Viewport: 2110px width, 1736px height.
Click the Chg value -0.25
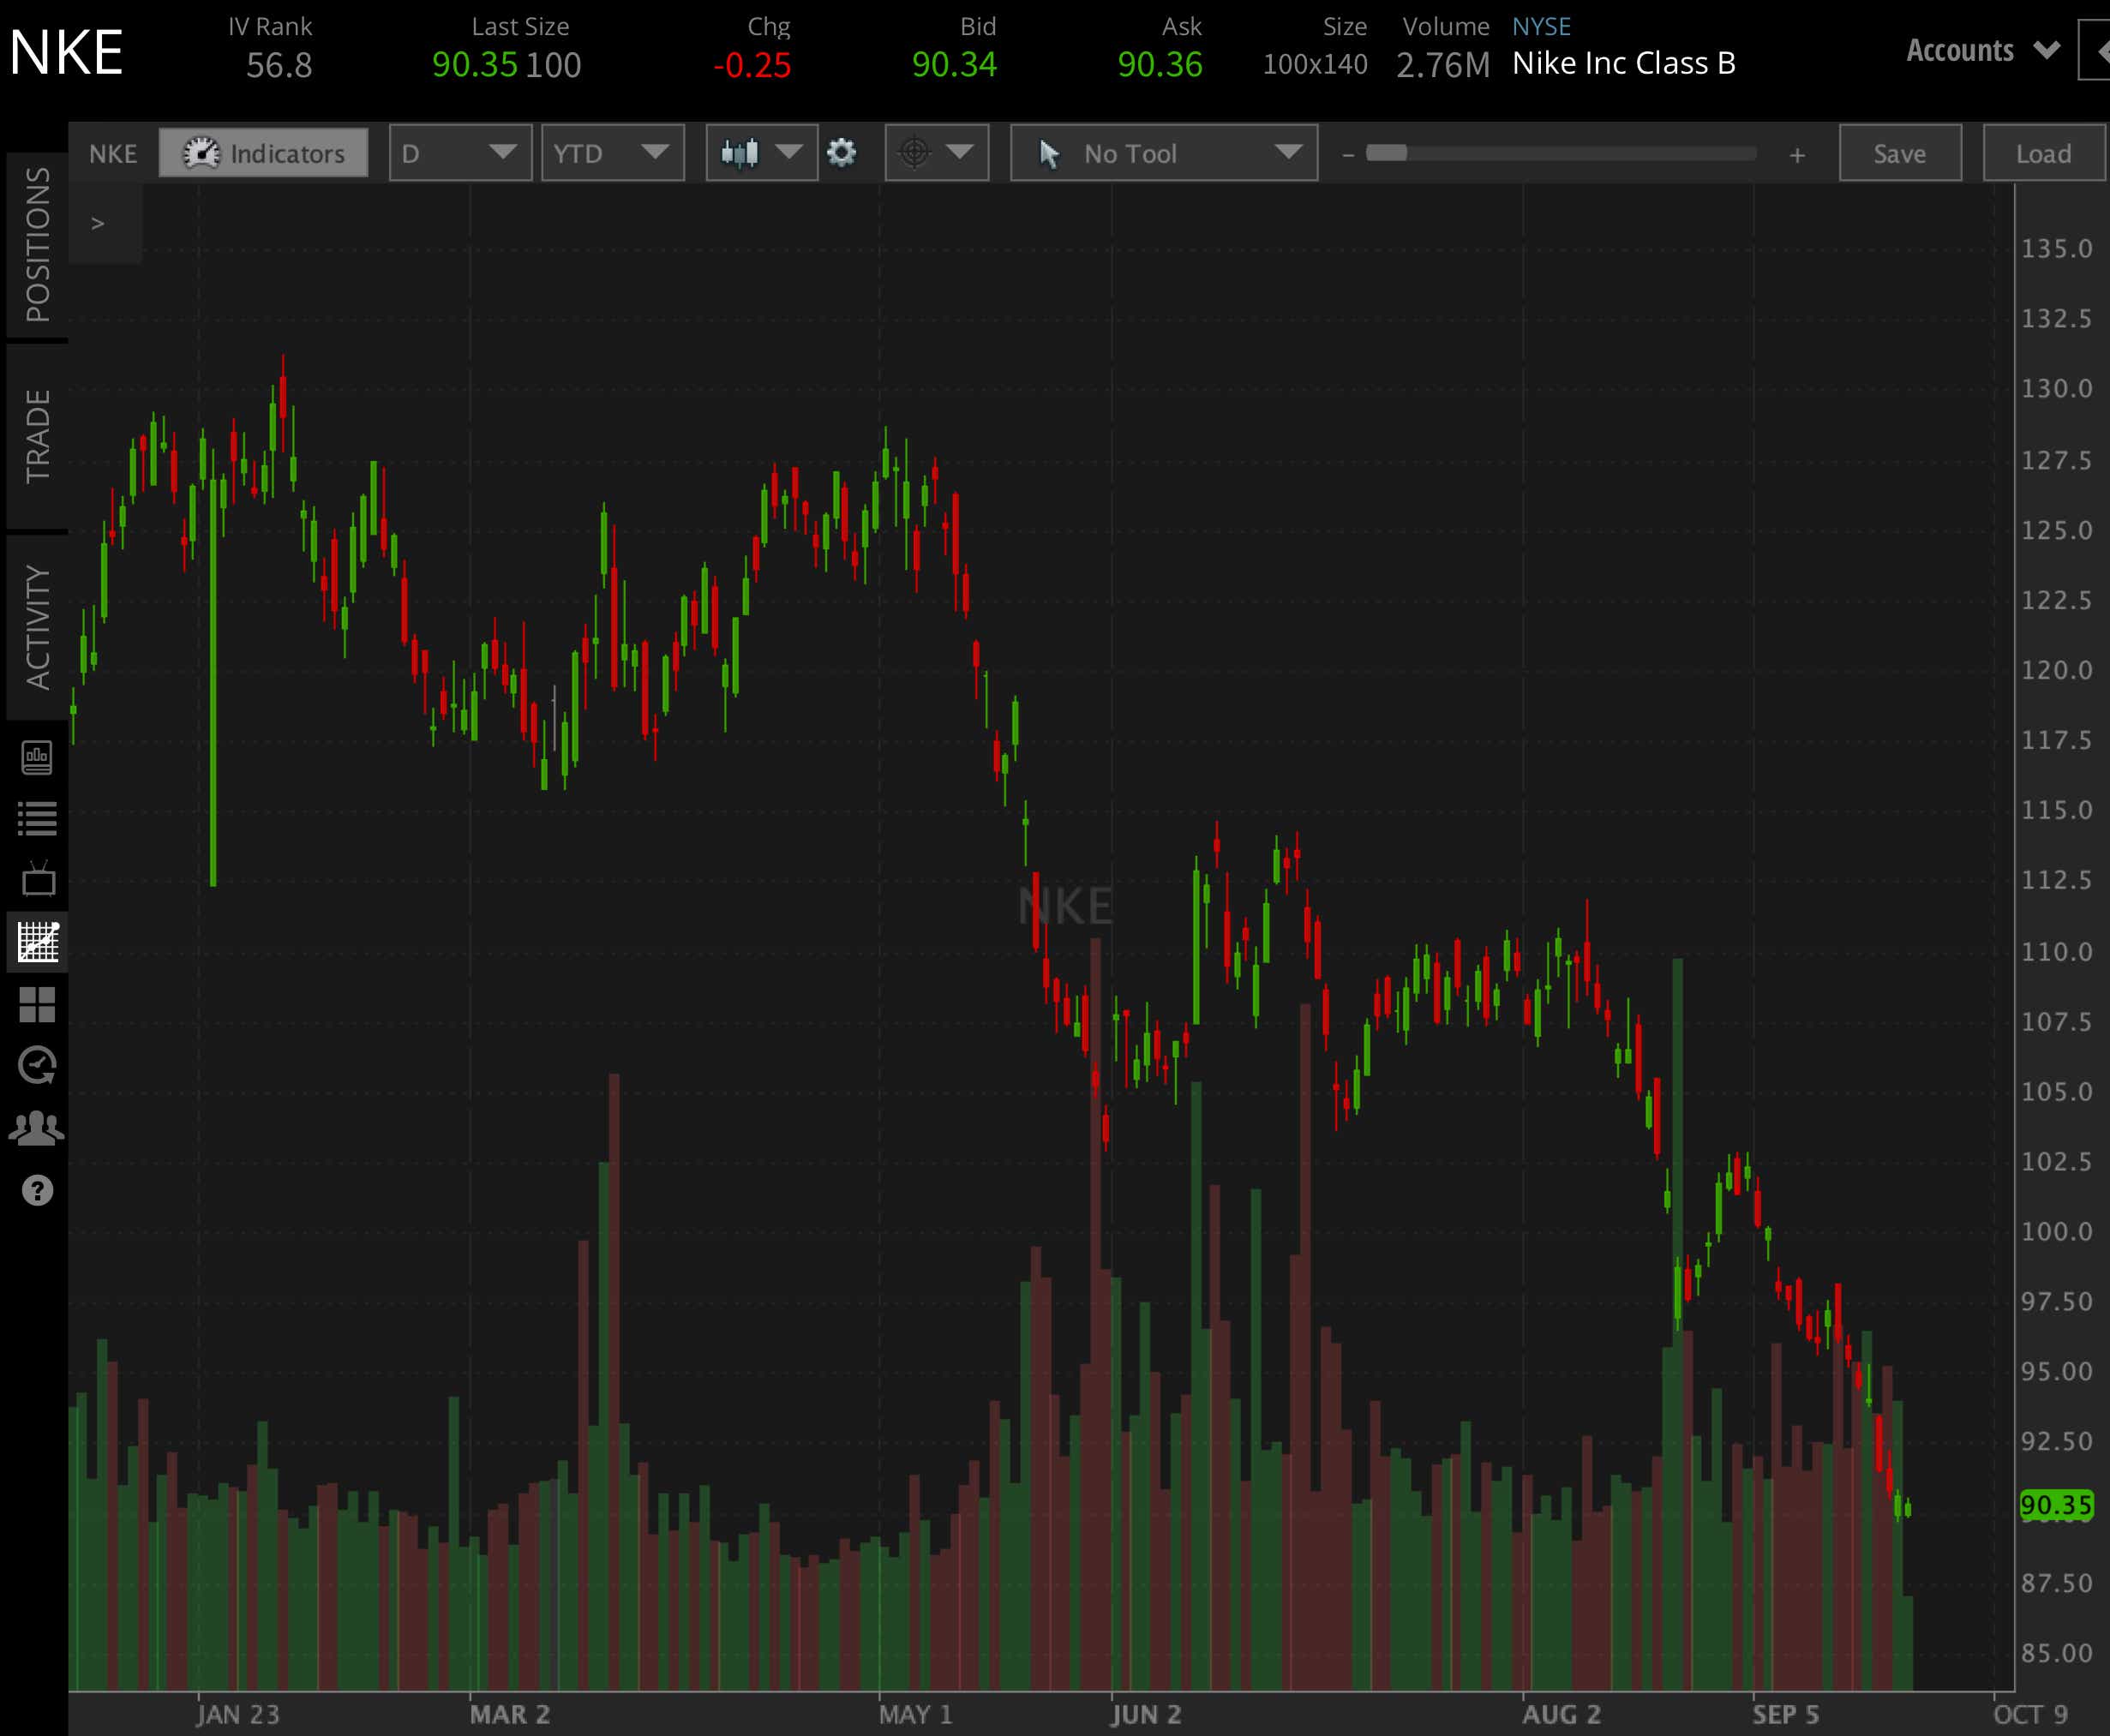point(752,66)
